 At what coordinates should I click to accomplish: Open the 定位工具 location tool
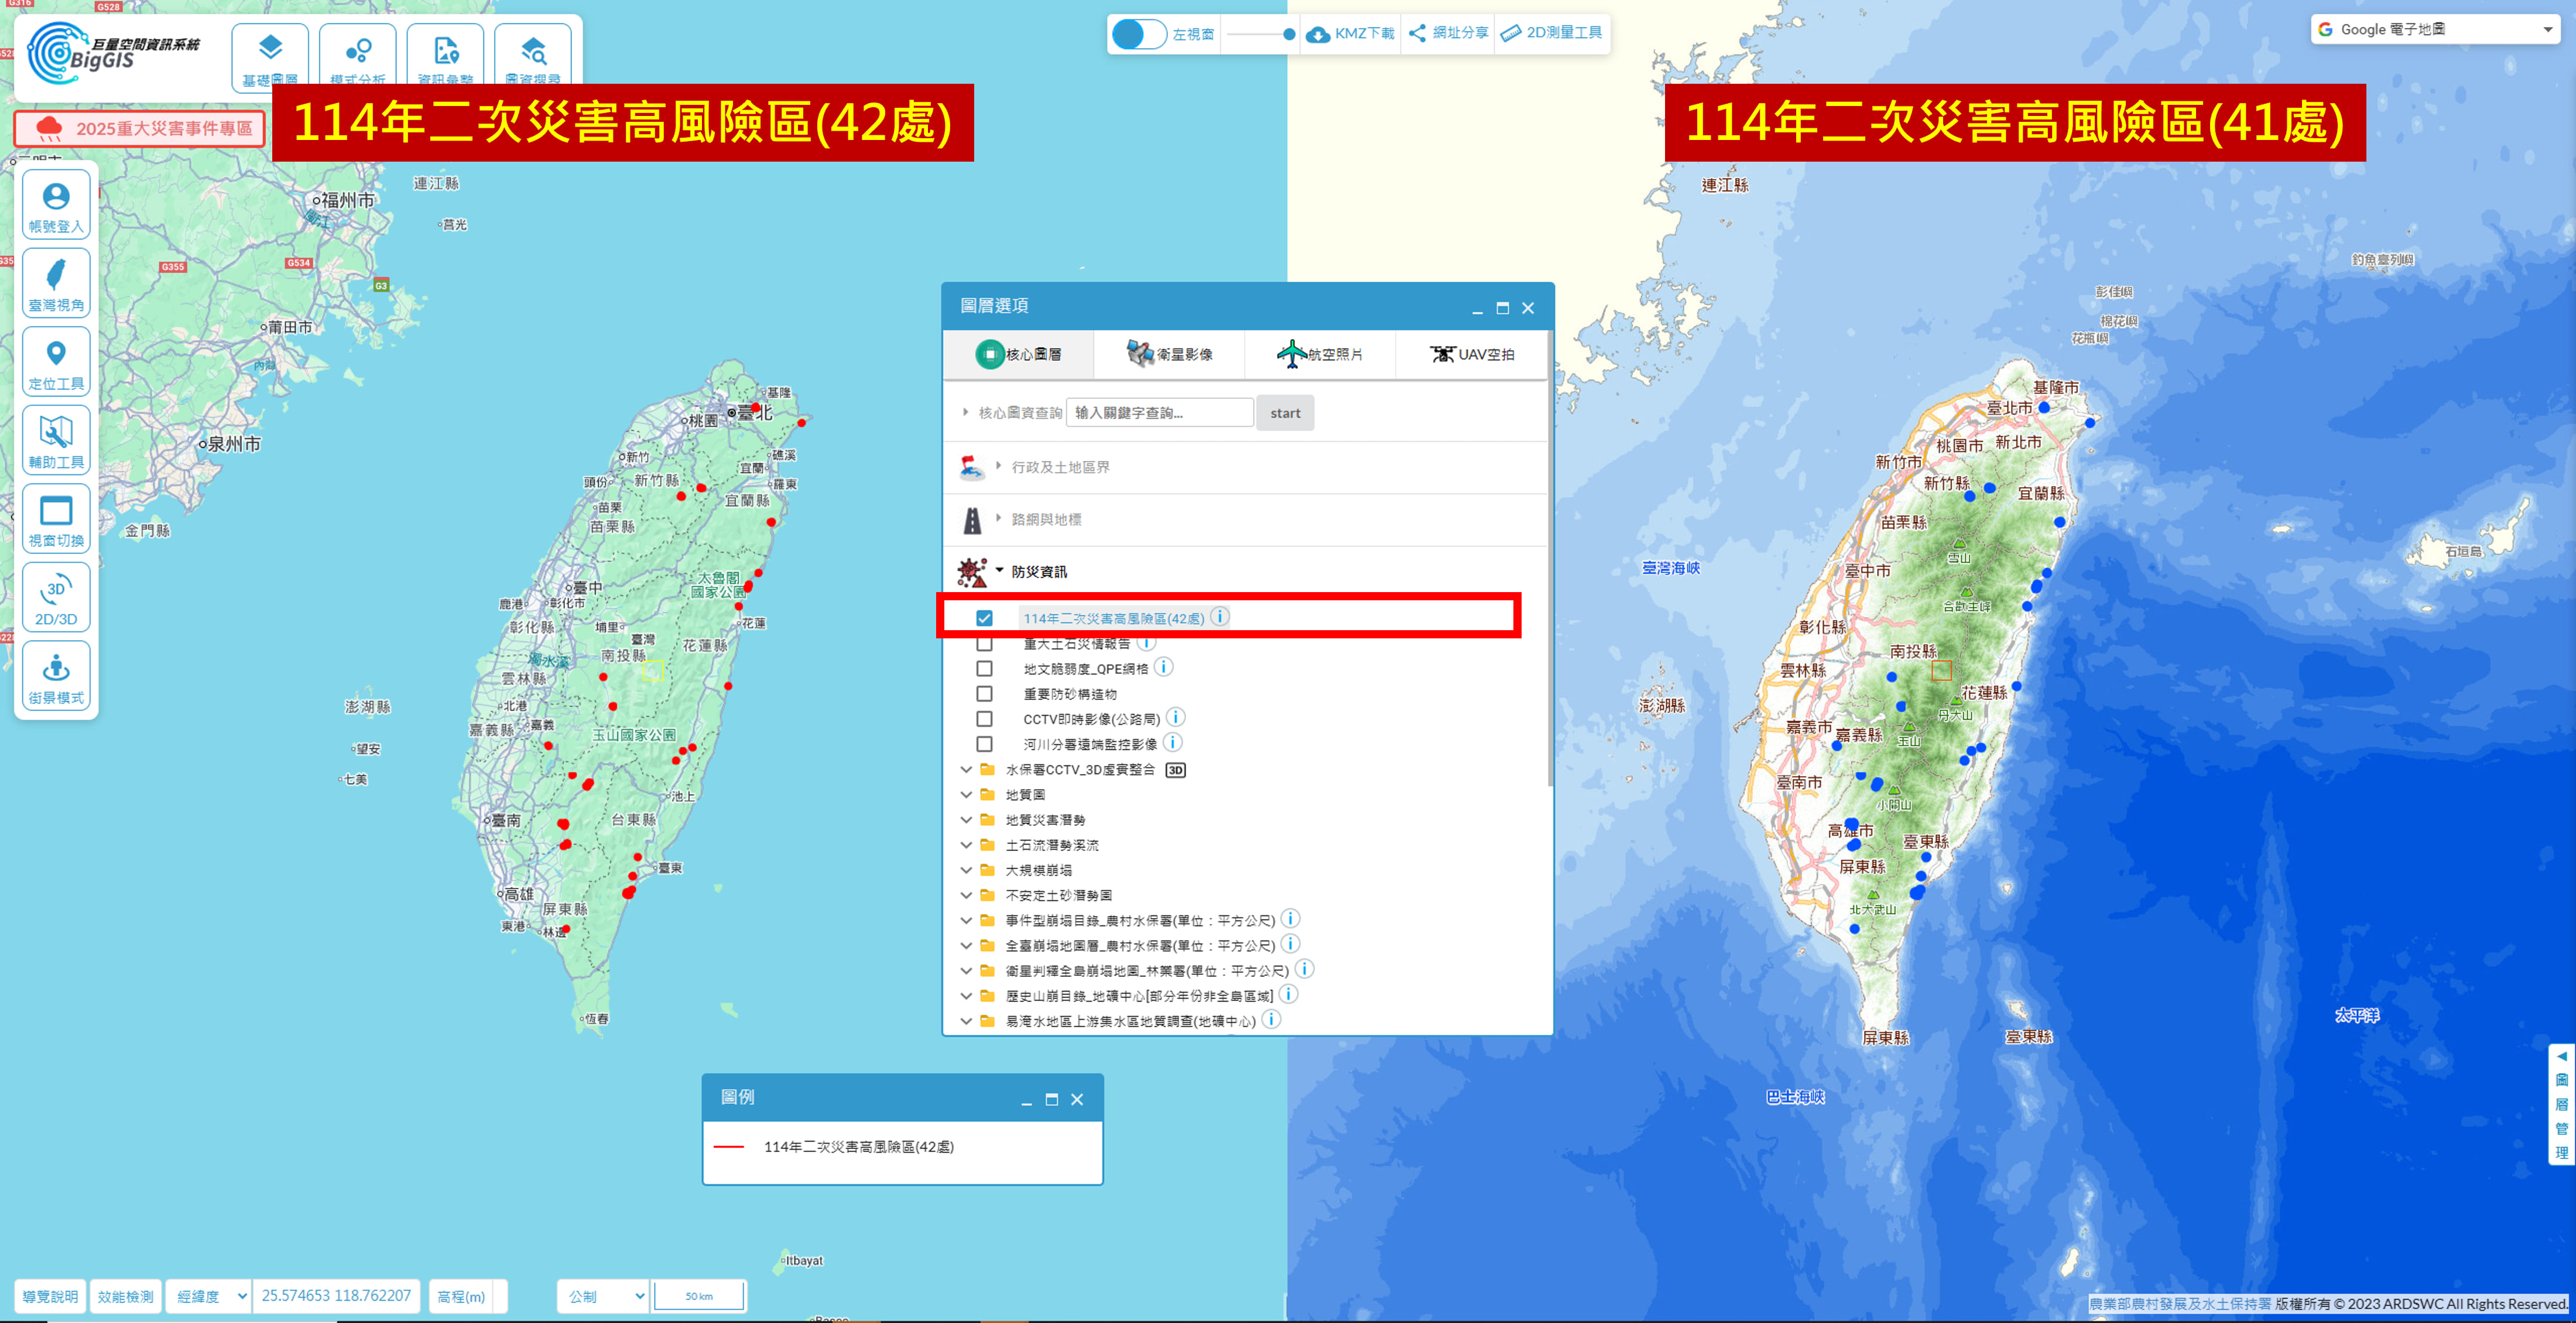click(x=56, y=362)
